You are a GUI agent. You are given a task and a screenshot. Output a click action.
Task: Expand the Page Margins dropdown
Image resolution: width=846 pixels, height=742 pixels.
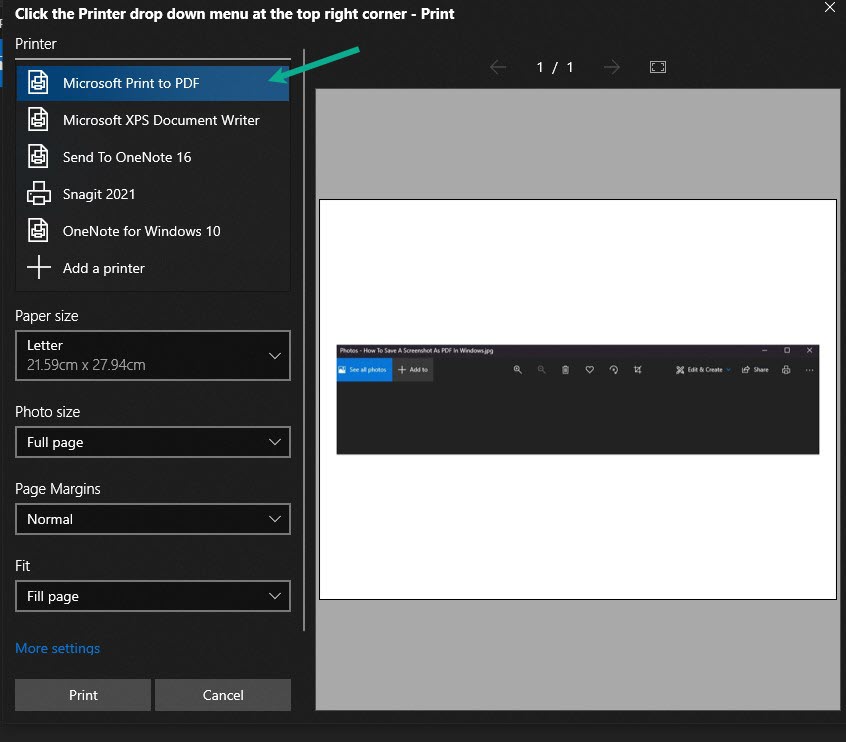[x=152, y=519]
